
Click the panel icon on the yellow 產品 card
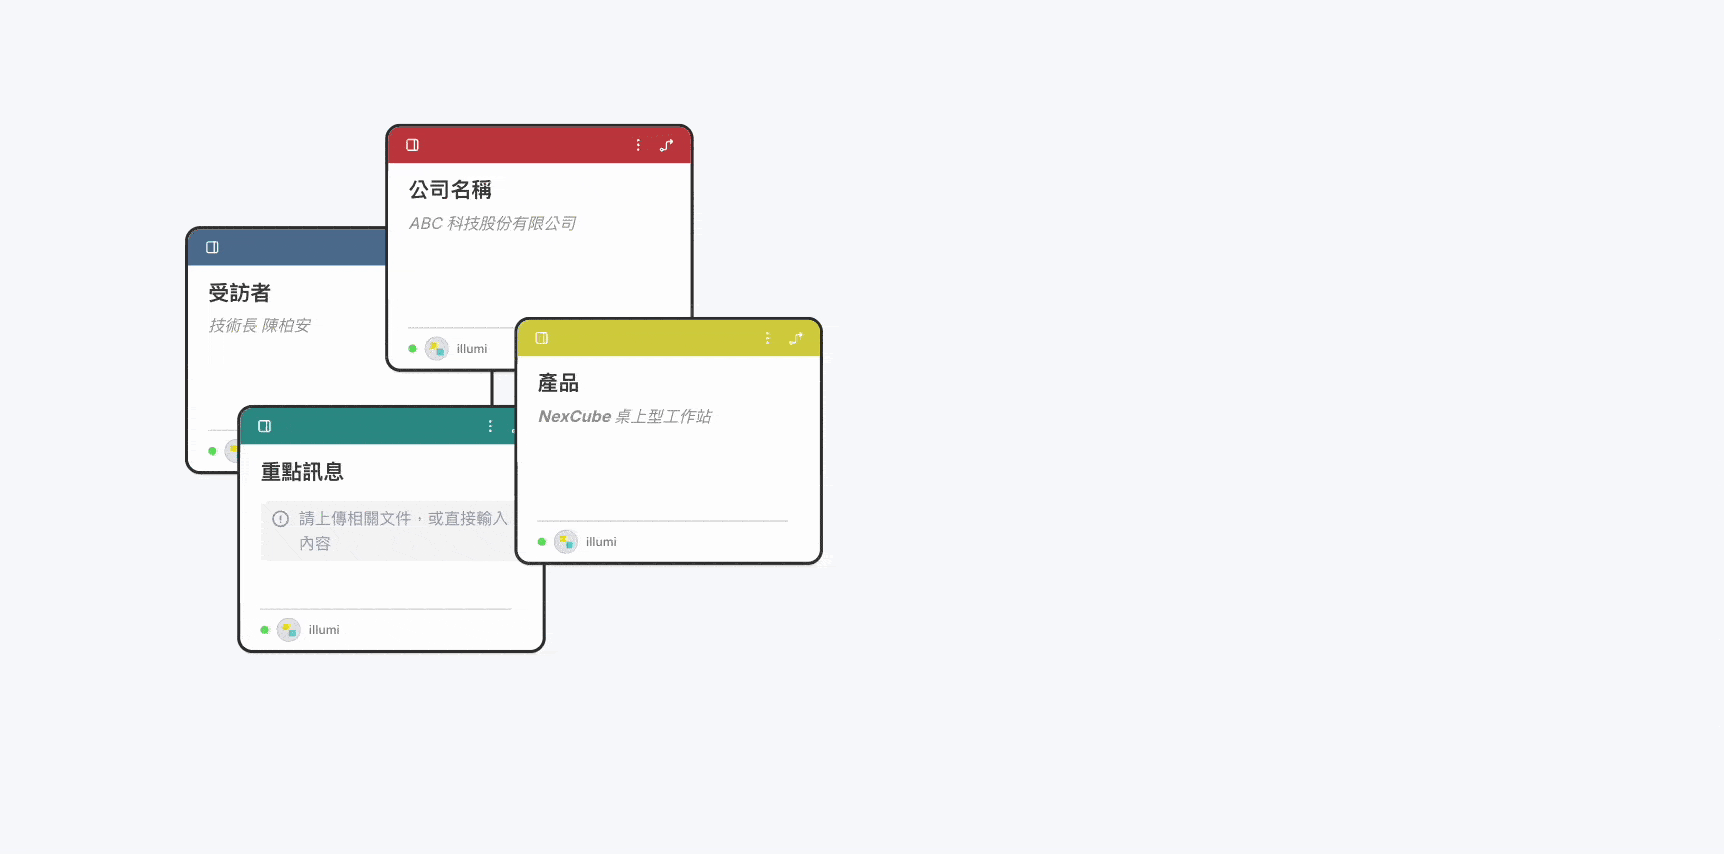pos(541,338)
